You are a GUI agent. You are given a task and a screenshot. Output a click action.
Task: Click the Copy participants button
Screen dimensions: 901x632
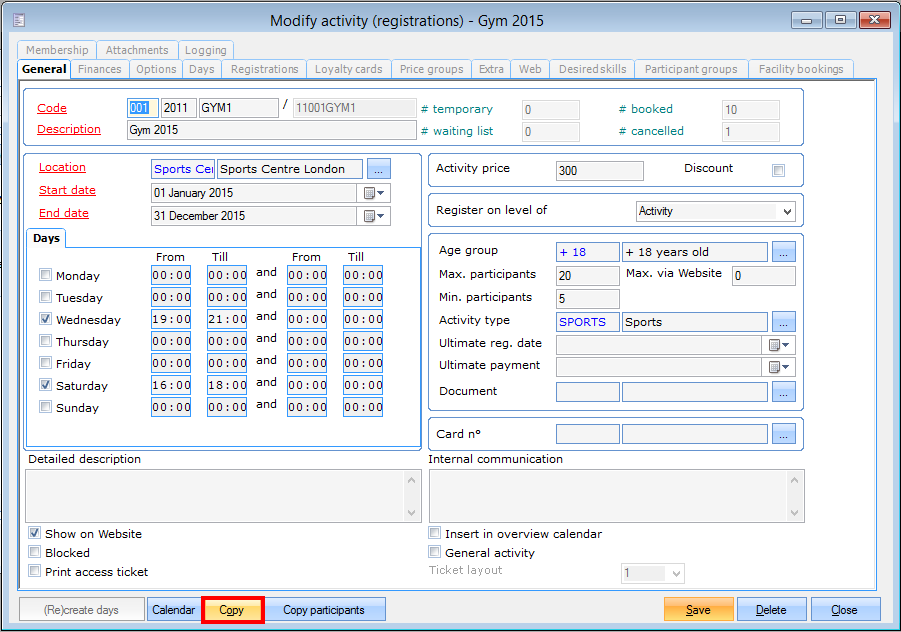coord(324,610)
